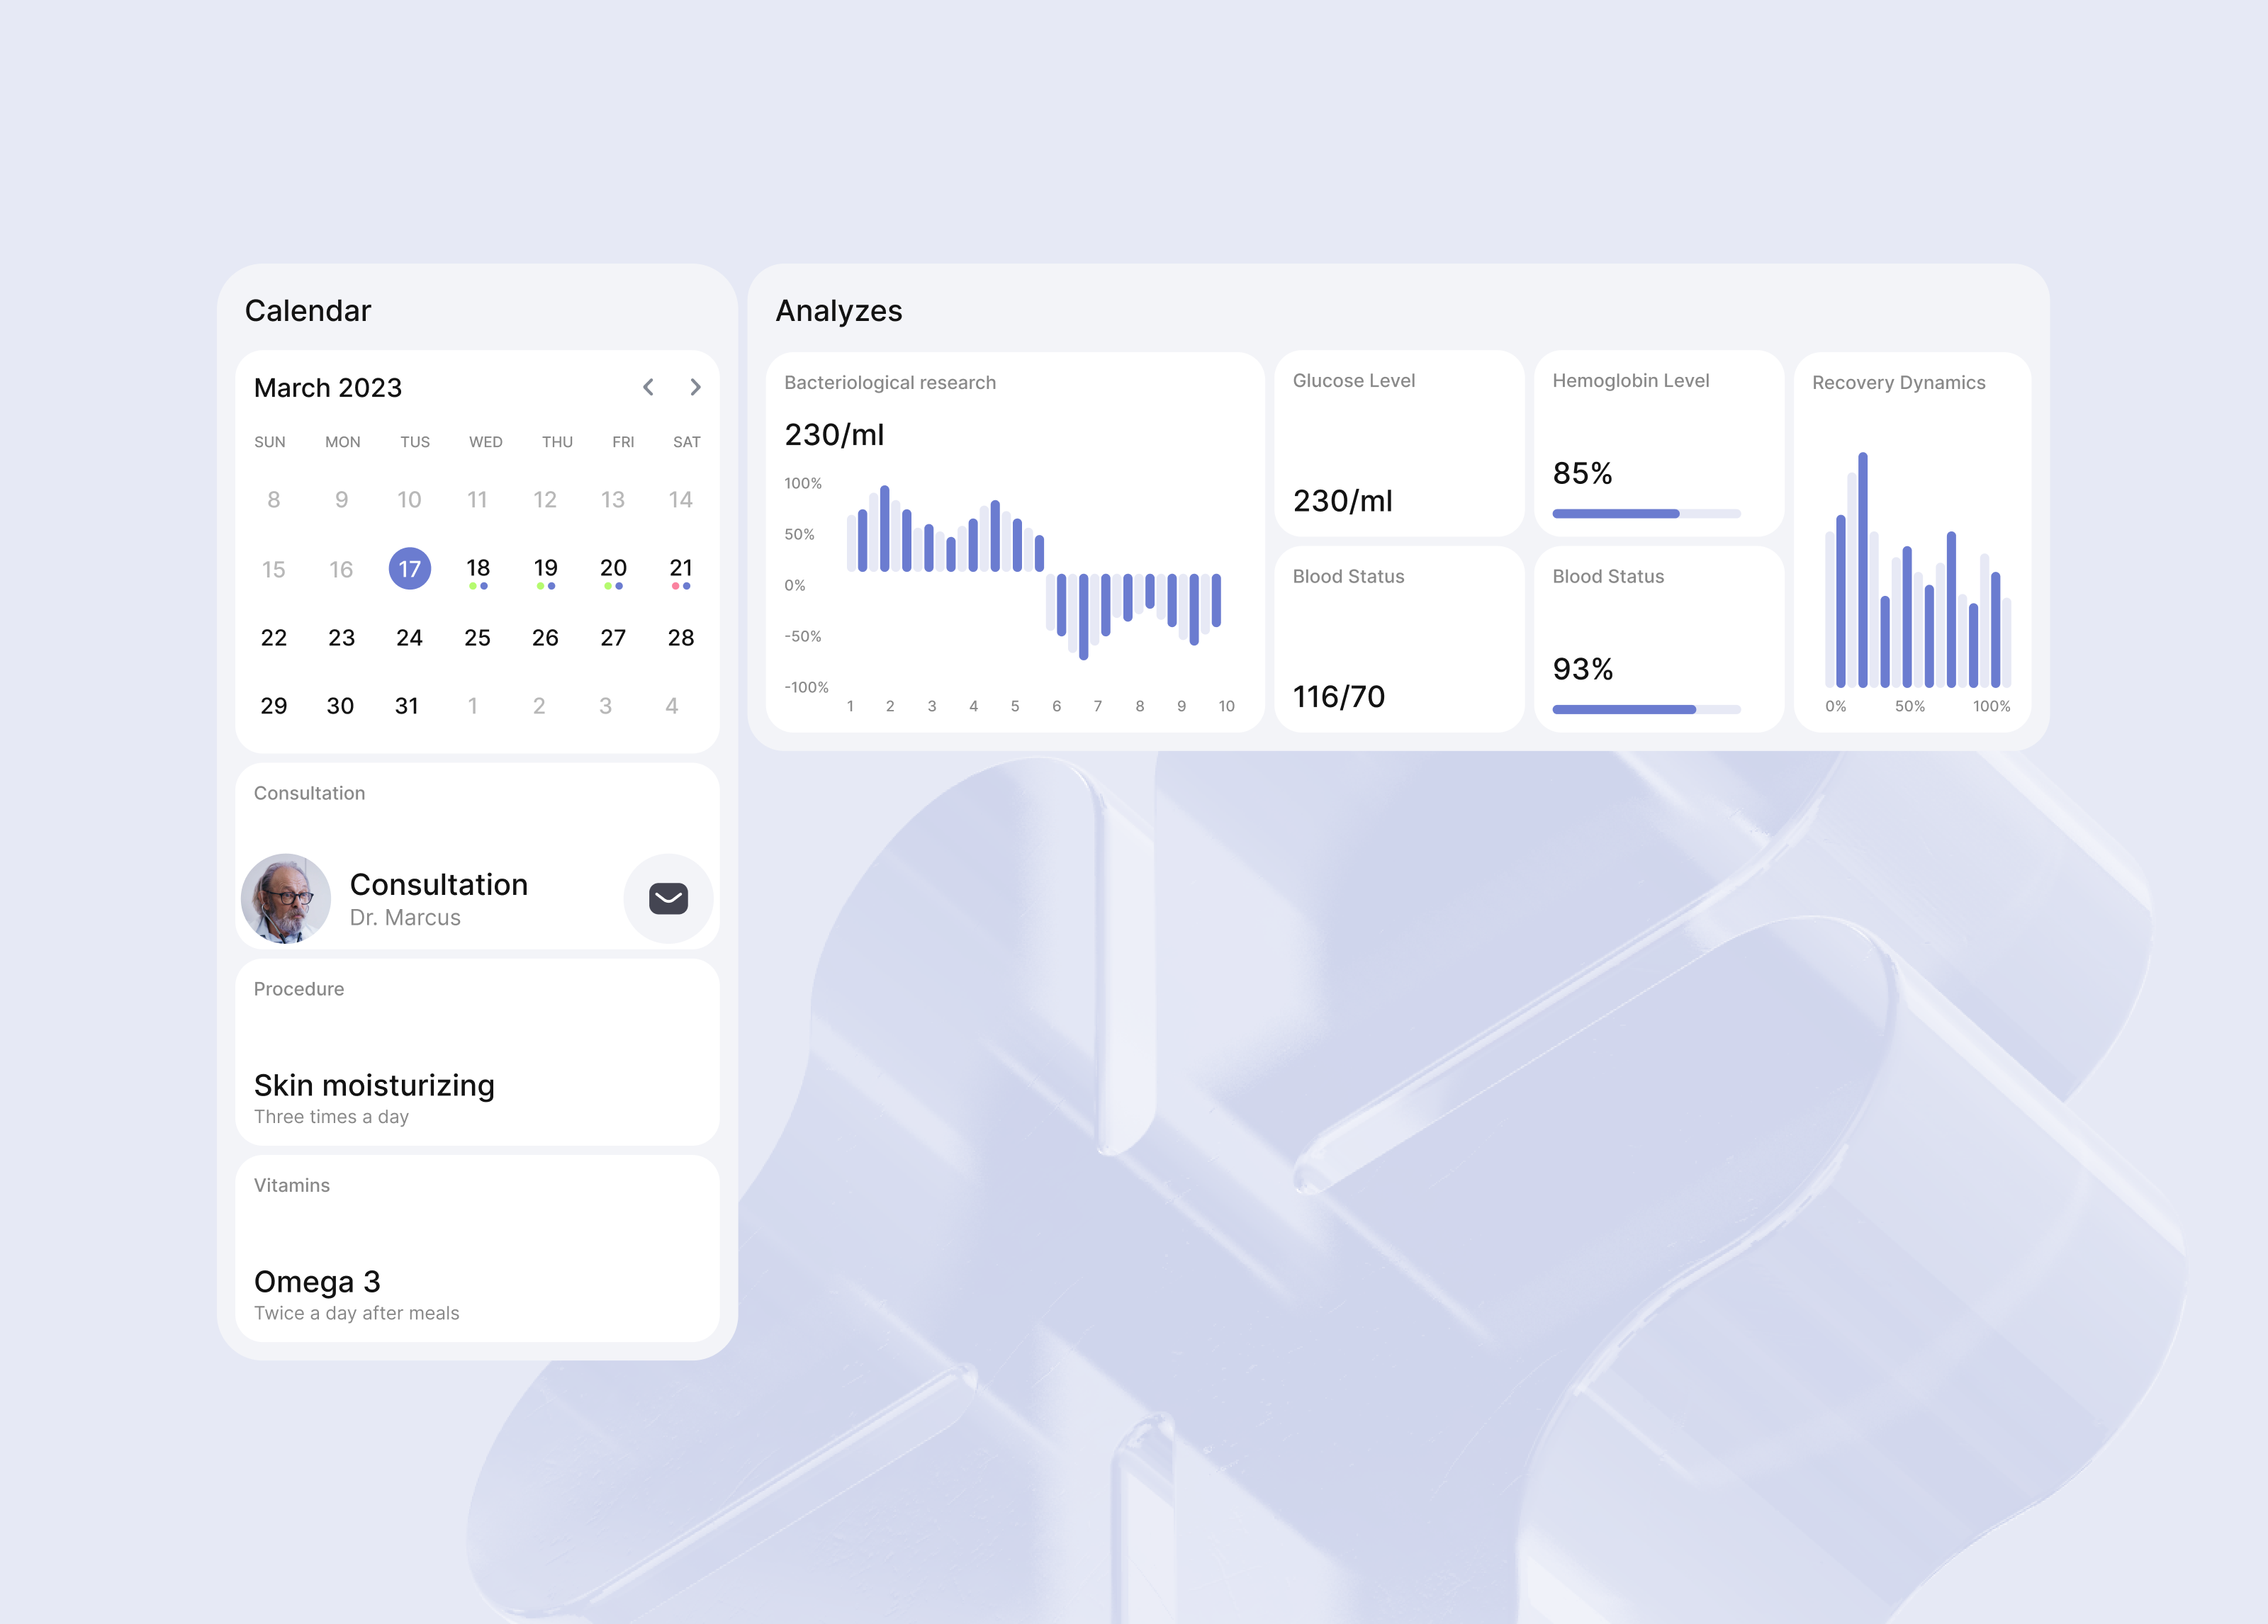Select March 18 with event dots
Image resolution: width=2268 pixels, height=1624 pixels.
[478, 569]
